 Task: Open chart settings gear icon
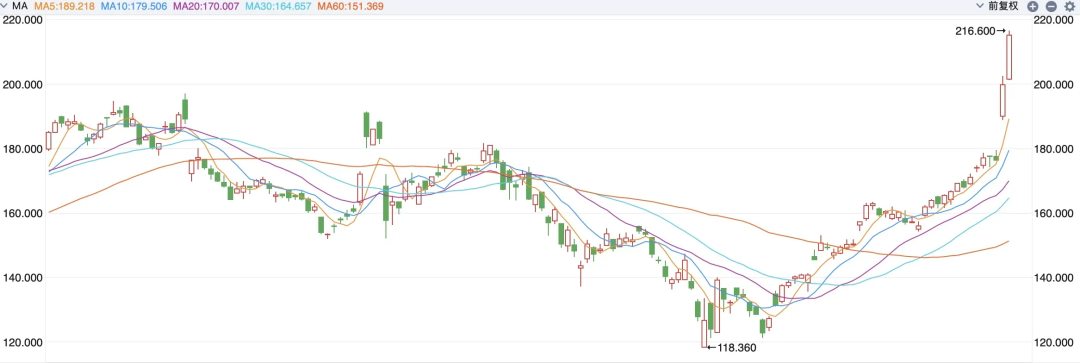point(1070,6)
